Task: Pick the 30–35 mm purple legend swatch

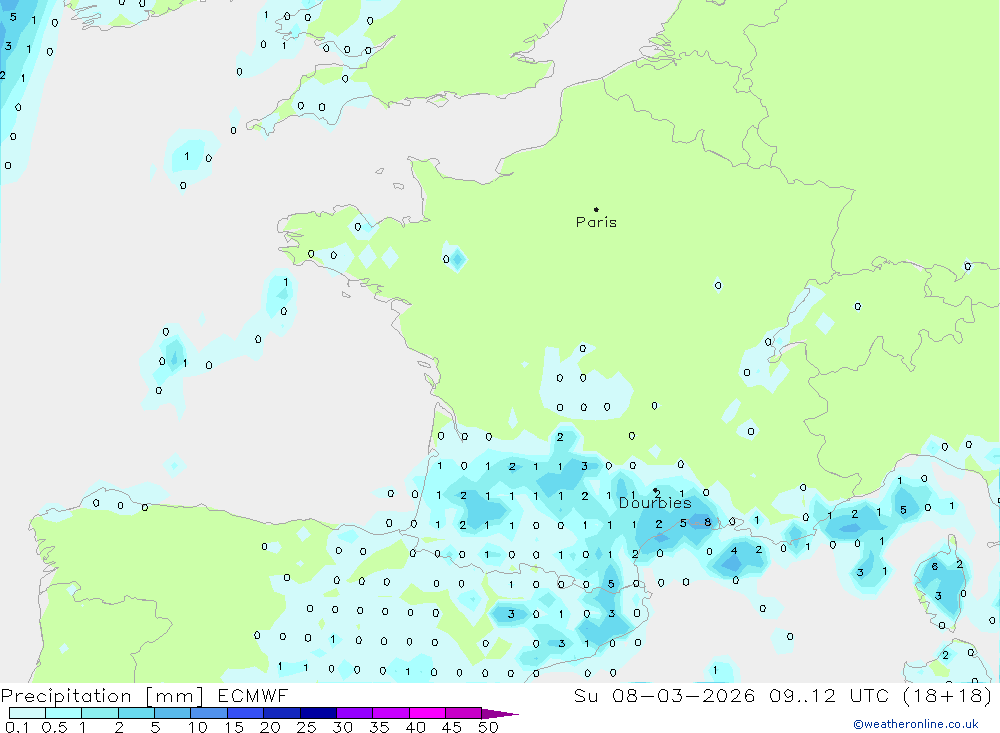Action: [x=354, y=713]
